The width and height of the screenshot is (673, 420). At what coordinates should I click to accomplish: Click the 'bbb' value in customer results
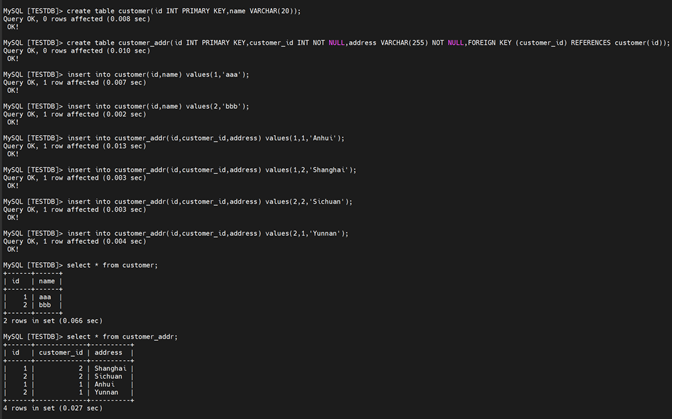coord(45,305)
